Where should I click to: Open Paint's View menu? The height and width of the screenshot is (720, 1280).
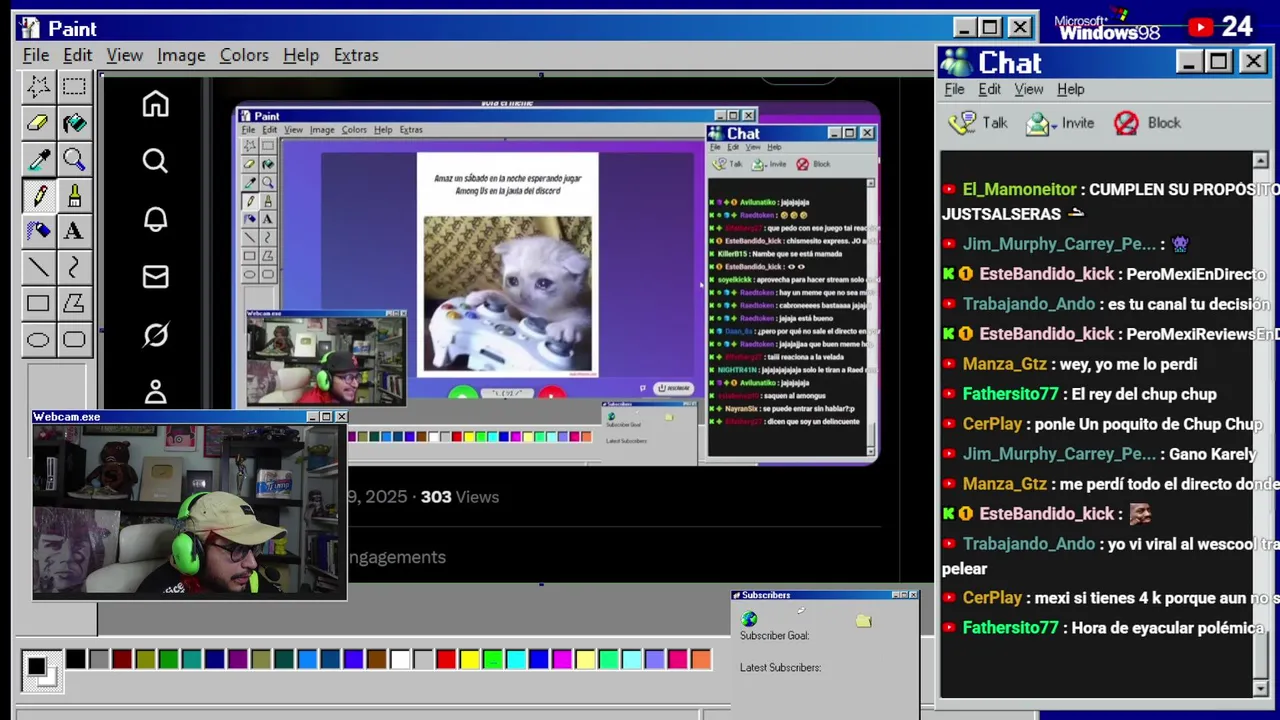click(x=125, y=55)
